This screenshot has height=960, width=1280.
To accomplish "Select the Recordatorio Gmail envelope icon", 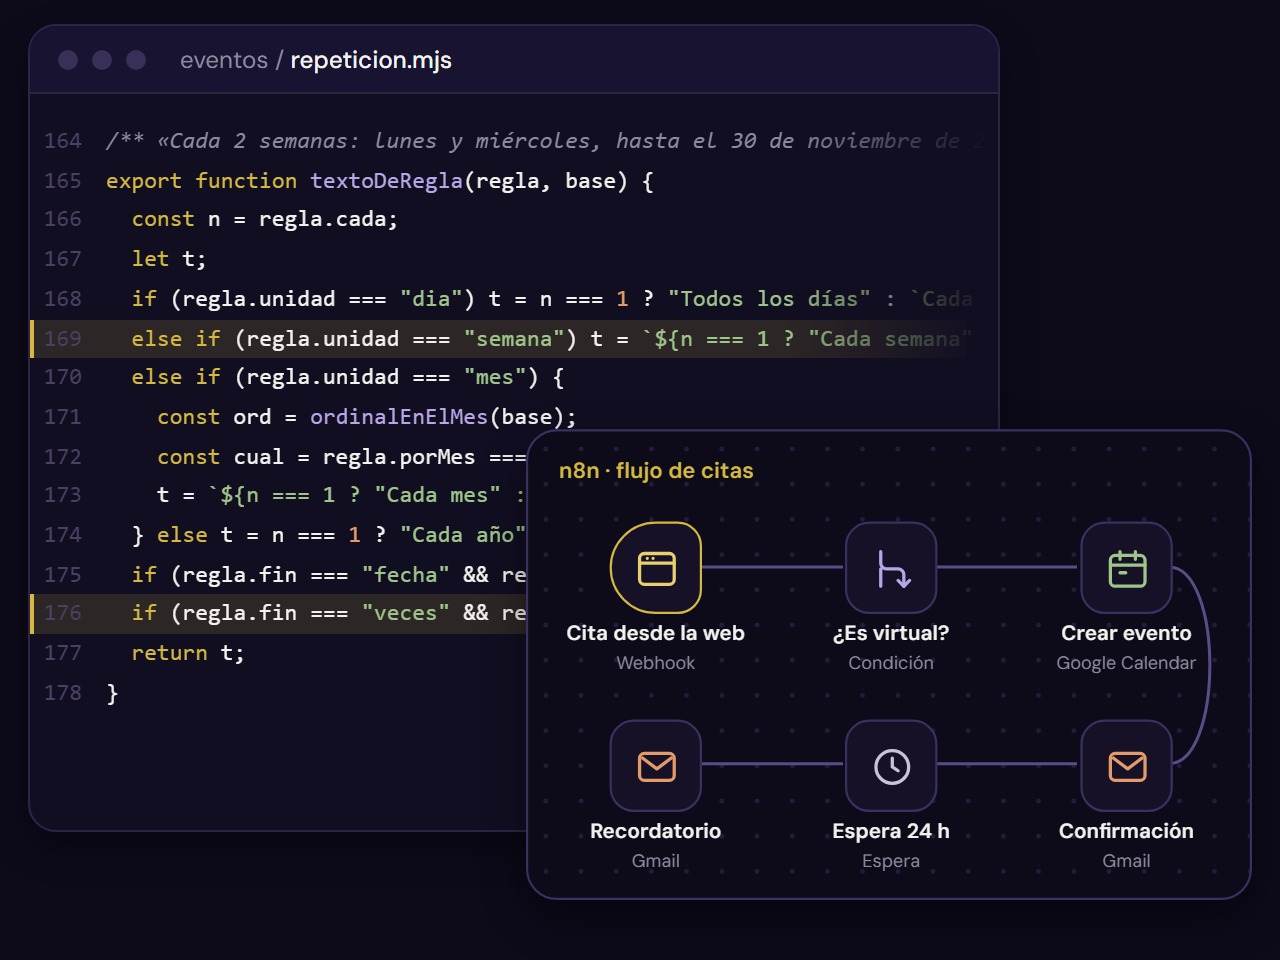I will tap(656, 765).
